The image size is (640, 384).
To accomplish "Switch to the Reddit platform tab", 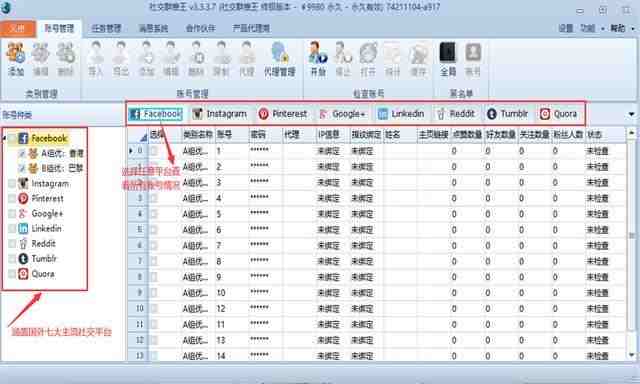I will coord(456,114).
